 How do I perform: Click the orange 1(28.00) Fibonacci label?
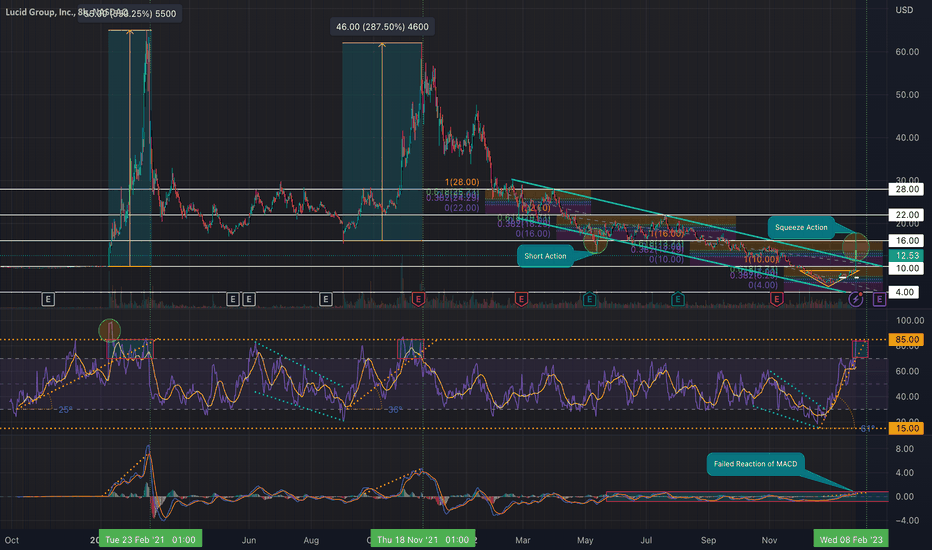(x=462, y=182)
